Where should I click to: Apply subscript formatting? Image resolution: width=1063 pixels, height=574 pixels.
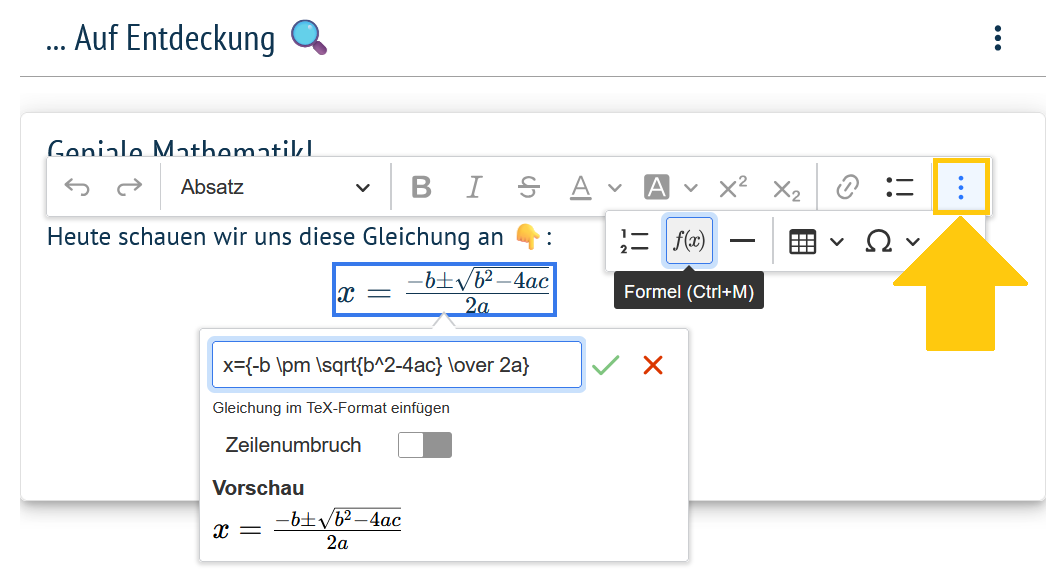(786, 187)
